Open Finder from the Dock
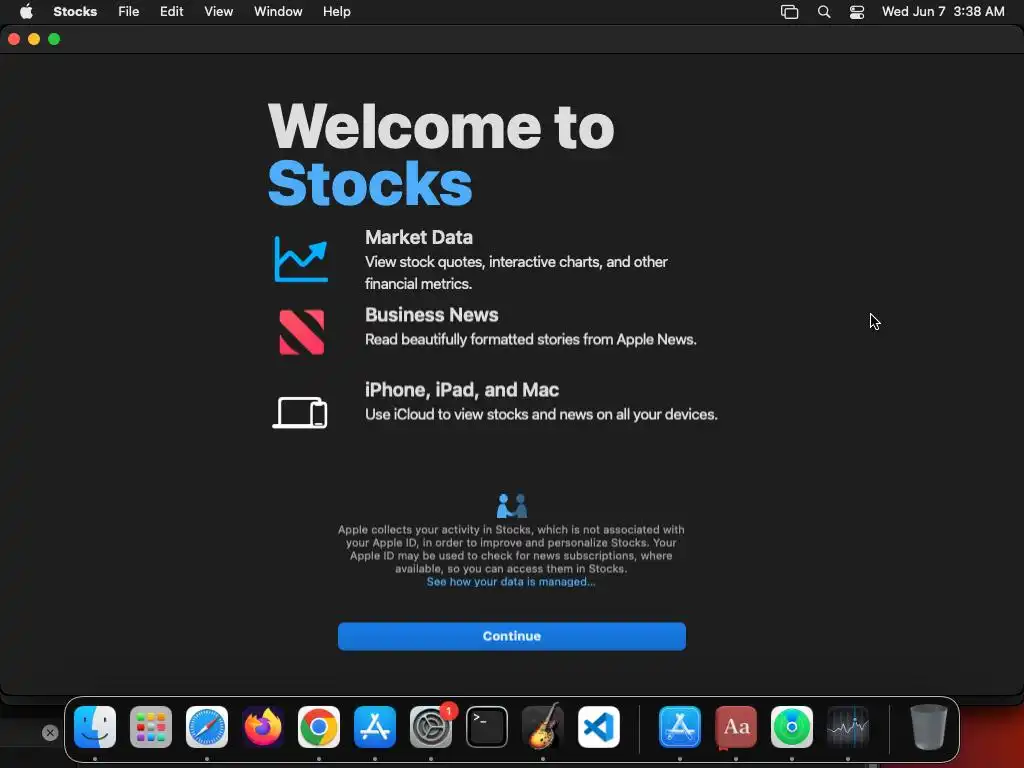Screen dimensions: 1024x768 pos(95,727)
